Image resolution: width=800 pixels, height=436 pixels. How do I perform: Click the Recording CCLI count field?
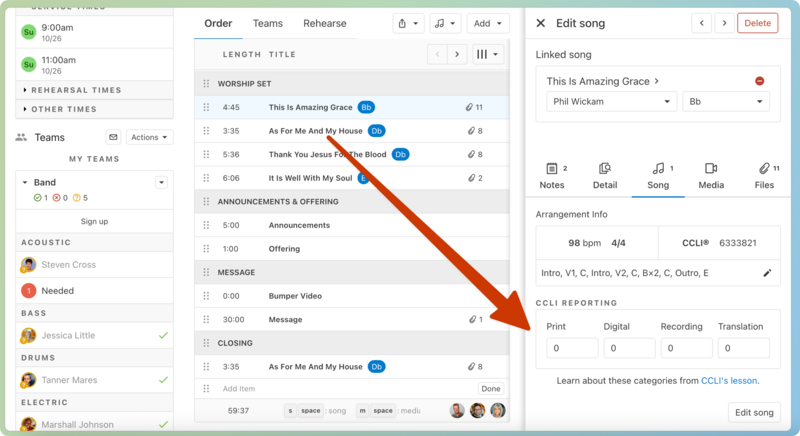click(686, 348)
